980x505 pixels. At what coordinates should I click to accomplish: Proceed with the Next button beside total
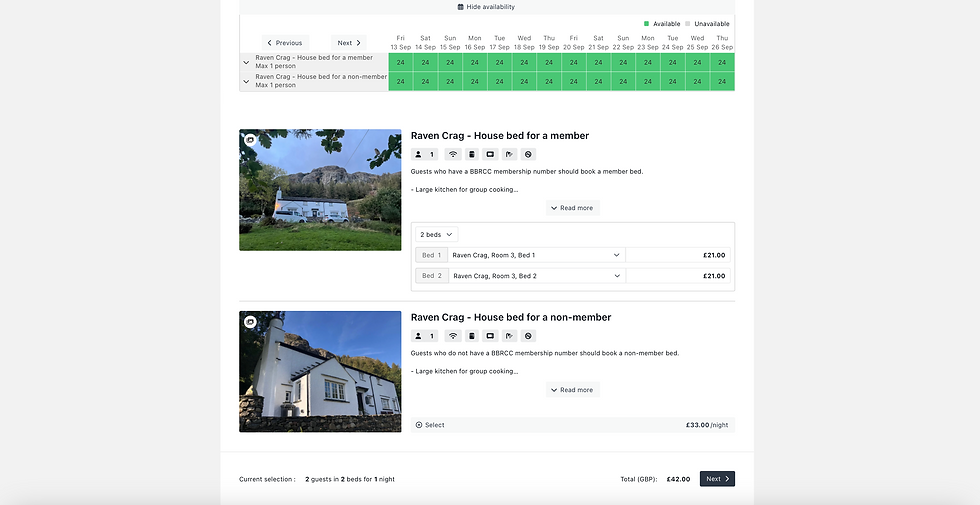(717, 479)
